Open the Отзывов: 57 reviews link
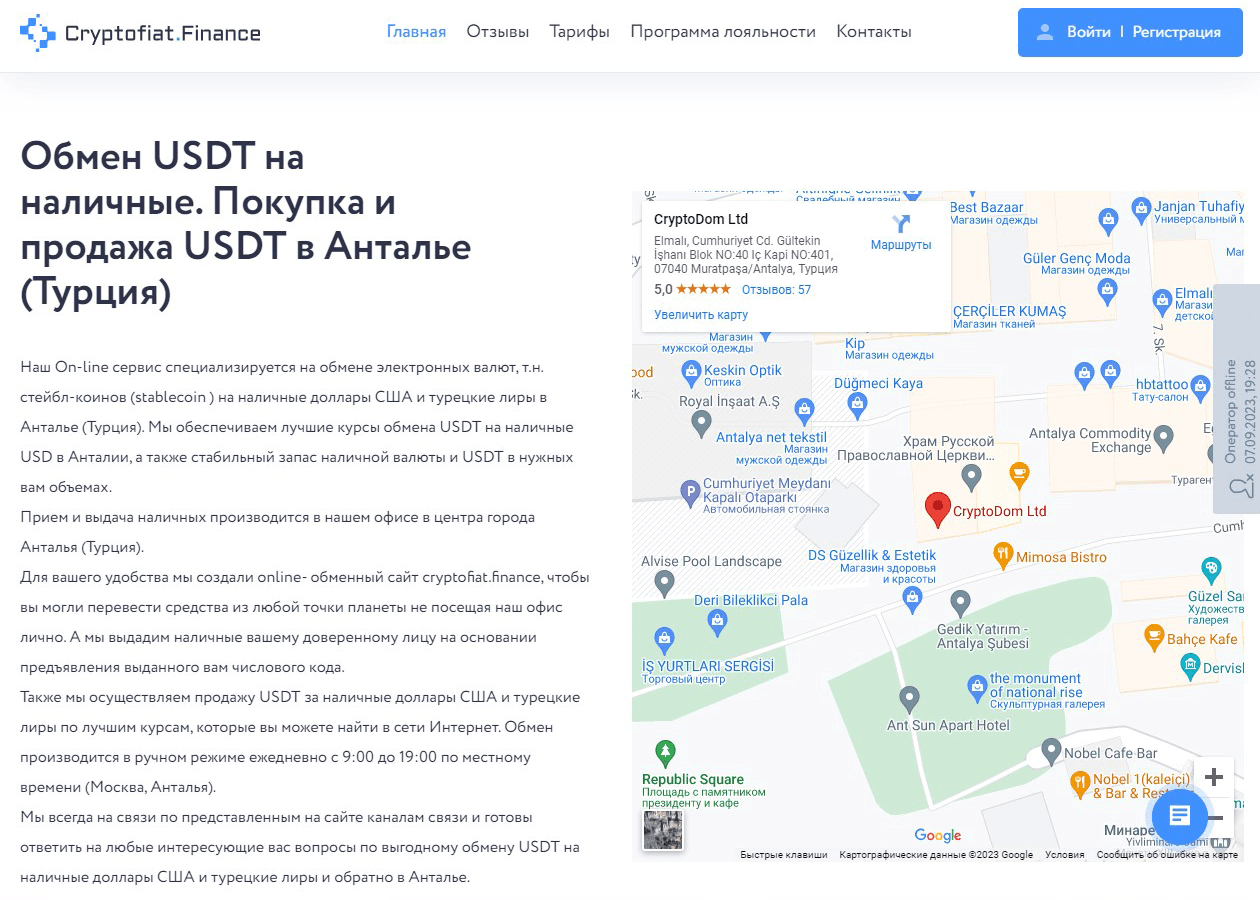This screenshot has height=900, width=1260. (x=776, y=290)
